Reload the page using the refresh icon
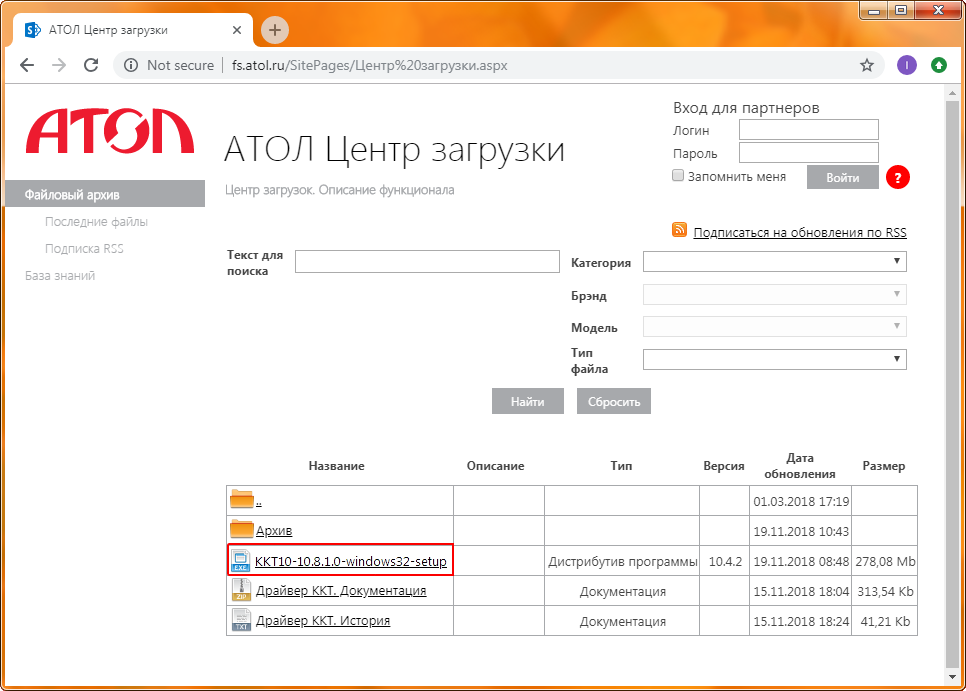This screenshot has width=966, height=691. (x=91, y=65)
